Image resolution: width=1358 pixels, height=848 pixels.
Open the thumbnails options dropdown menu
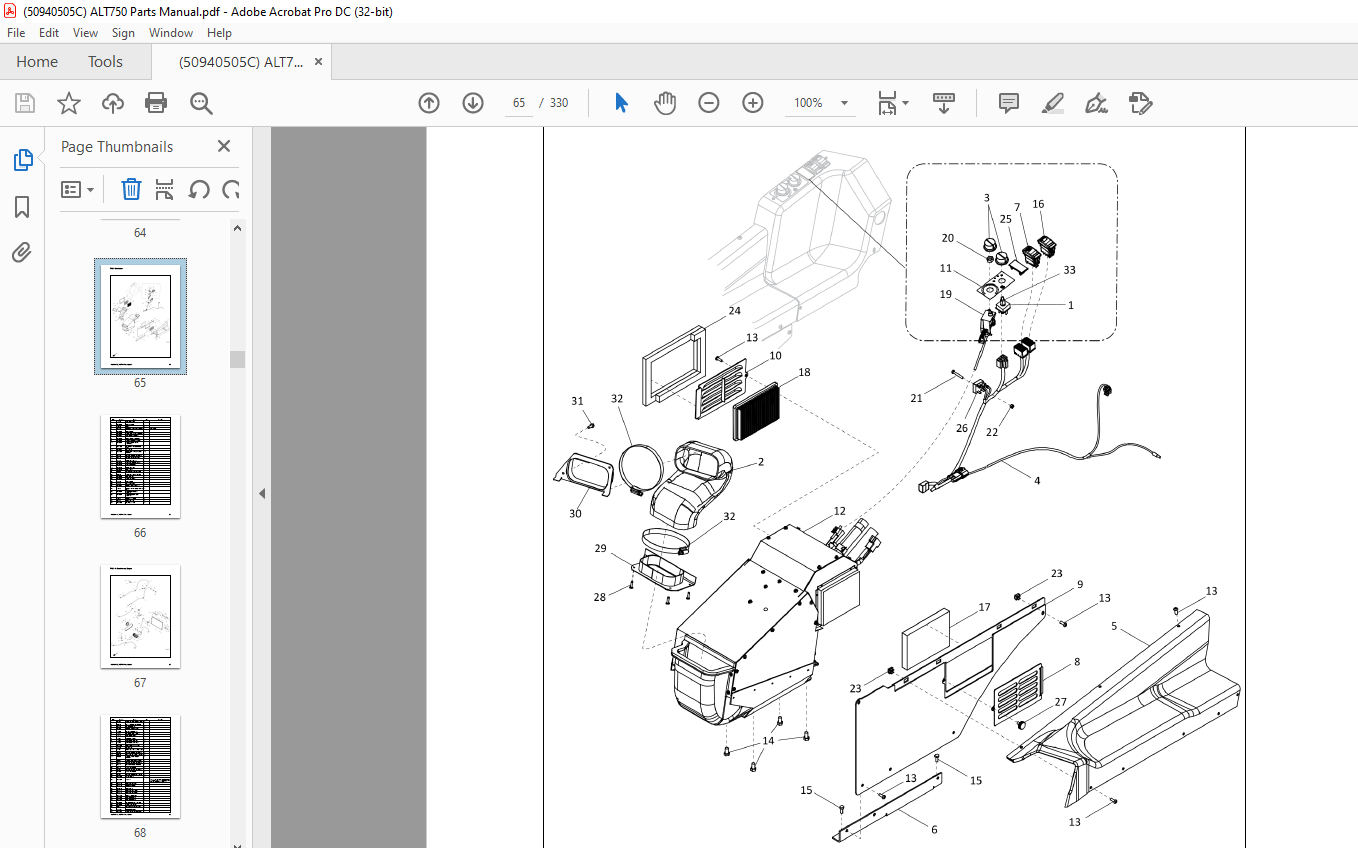tap(77, 189)
